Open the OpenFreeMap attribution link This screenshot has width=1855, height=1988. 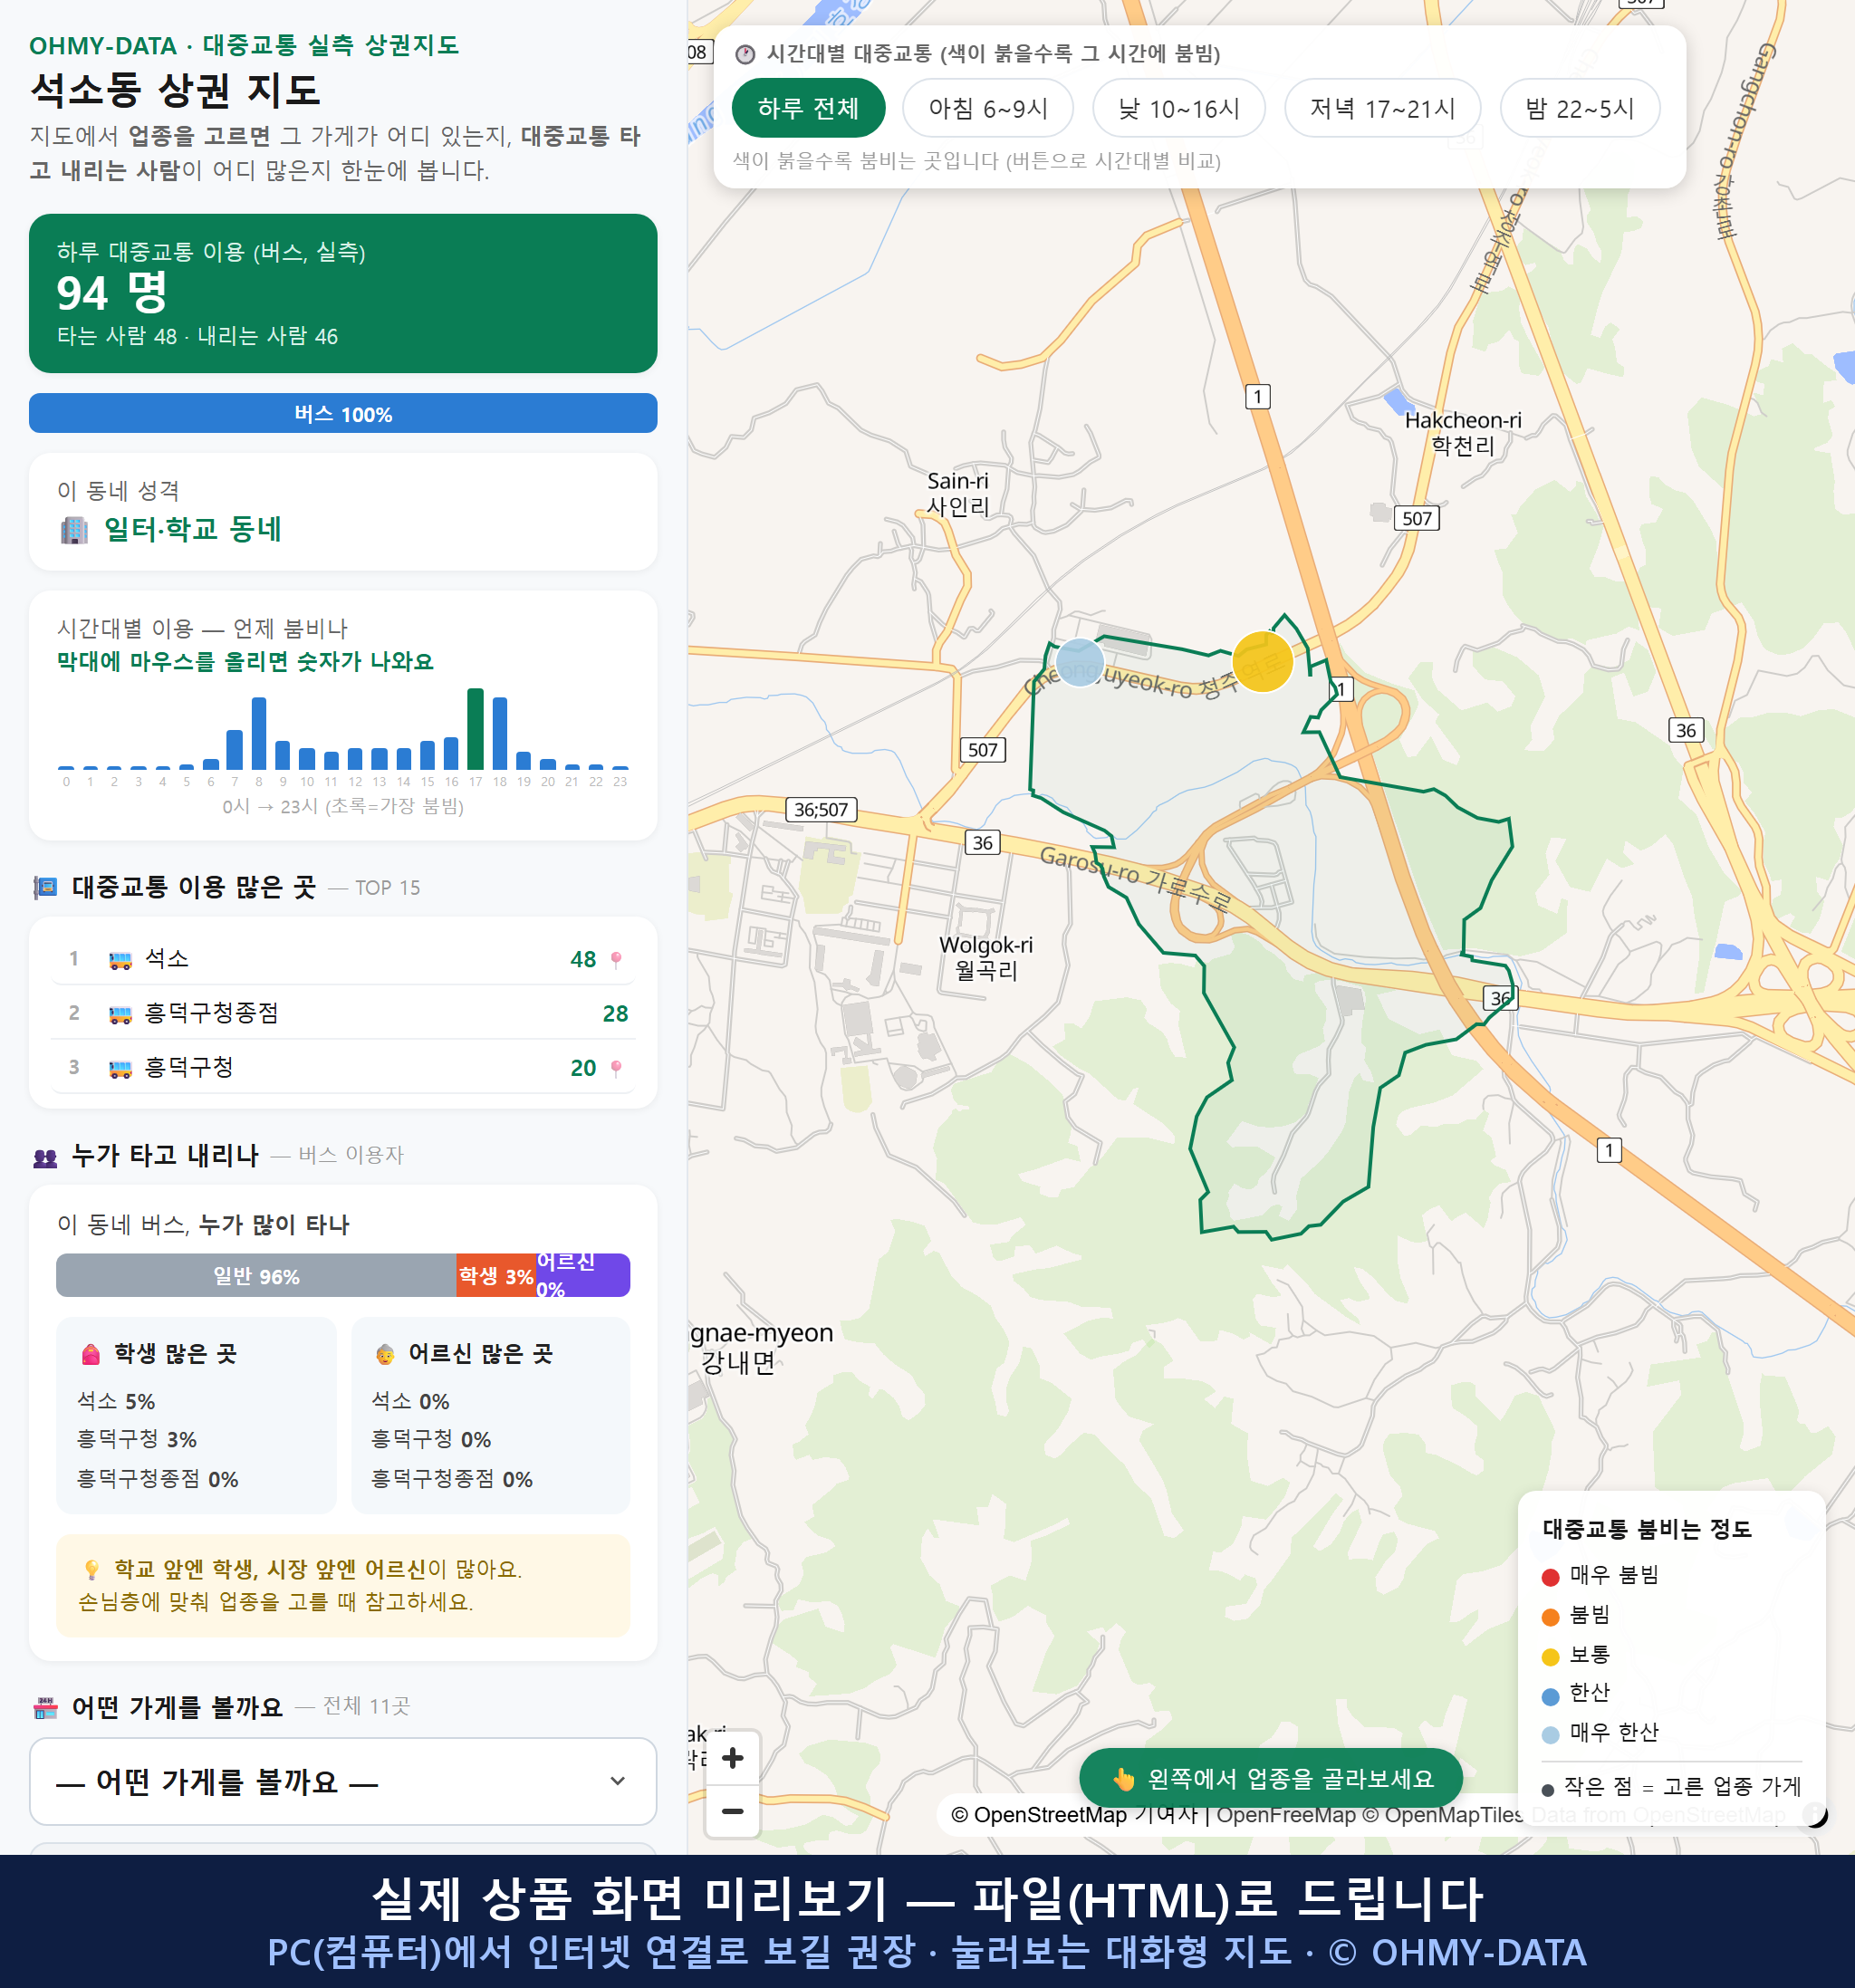[1287, 1814]
